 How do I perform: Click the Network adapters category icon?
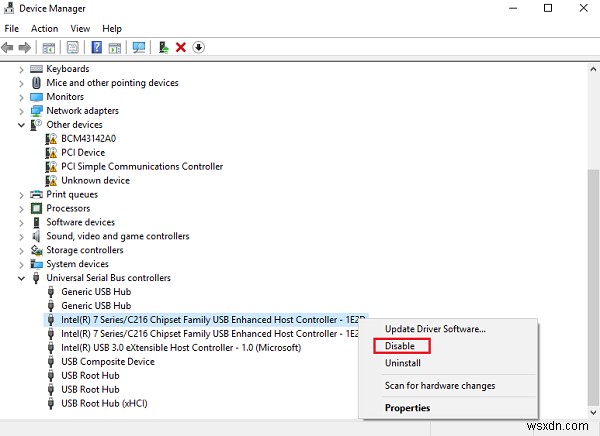(x=36, y=111)
